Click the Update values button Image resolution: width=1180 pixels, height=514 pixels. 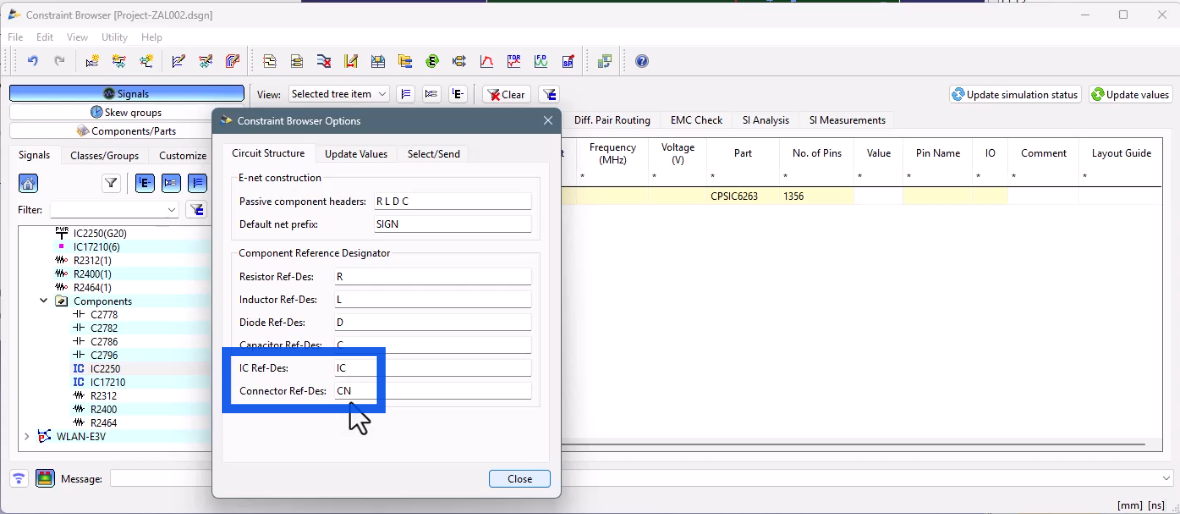tap(1130, 94)
